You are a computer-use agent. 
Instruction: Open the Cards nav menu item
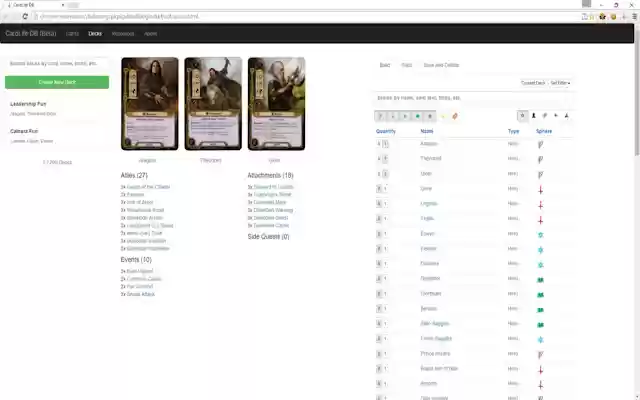click(72, 34)
